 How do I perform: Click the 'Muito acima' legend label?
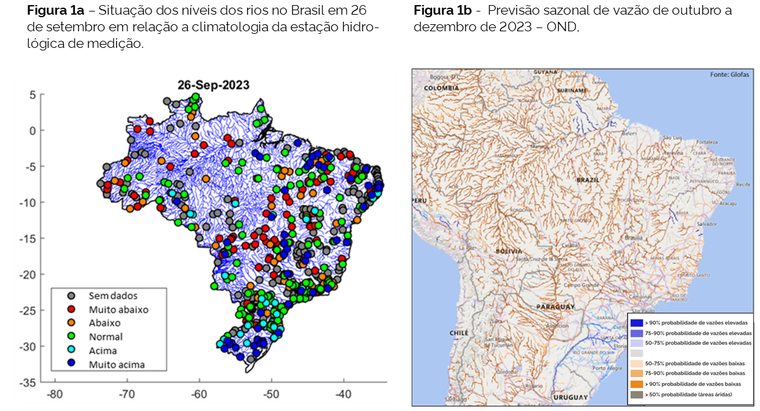click(116, 364)
